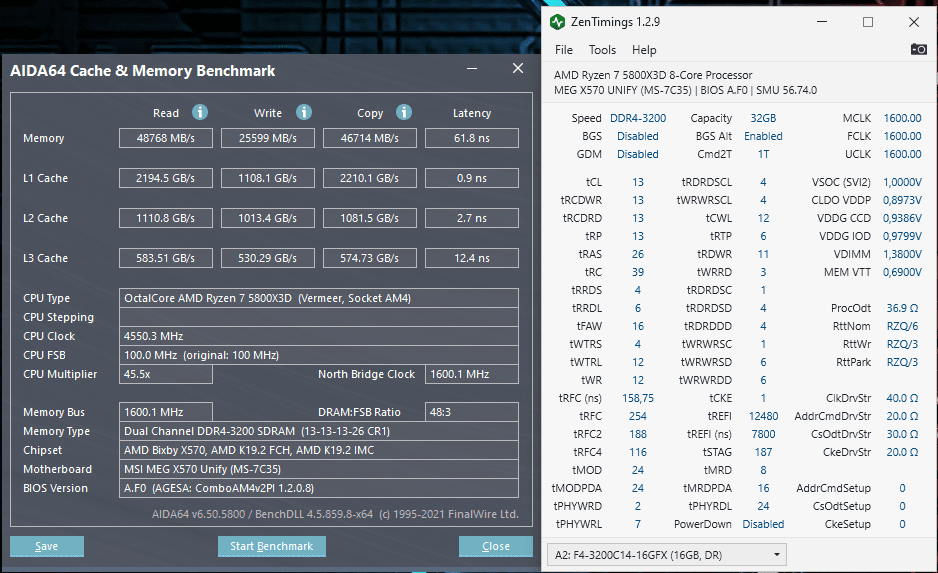This screenshot has height=573, width=938.
Task: Click the CPU Type field OctalCore AMD Ryzen
Action: pos(318,298)
